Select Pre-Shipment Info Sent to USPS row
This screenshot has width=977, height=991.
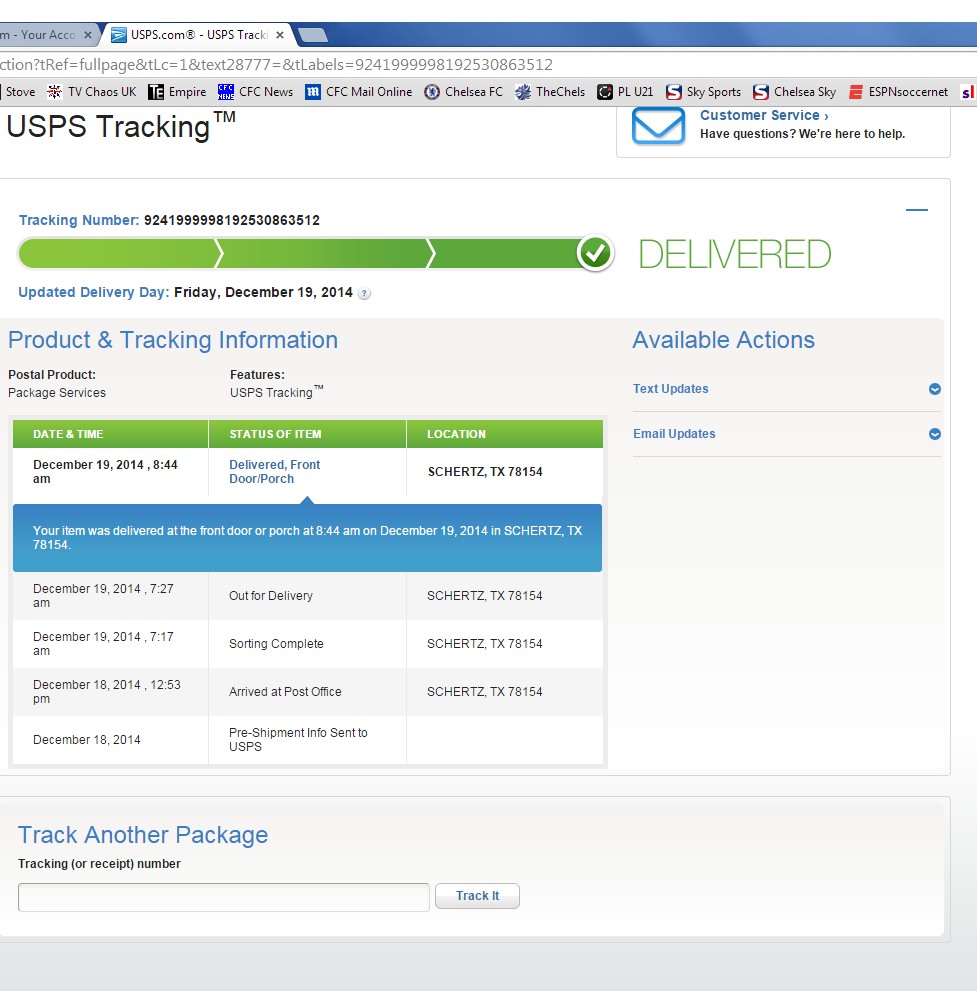308,740
